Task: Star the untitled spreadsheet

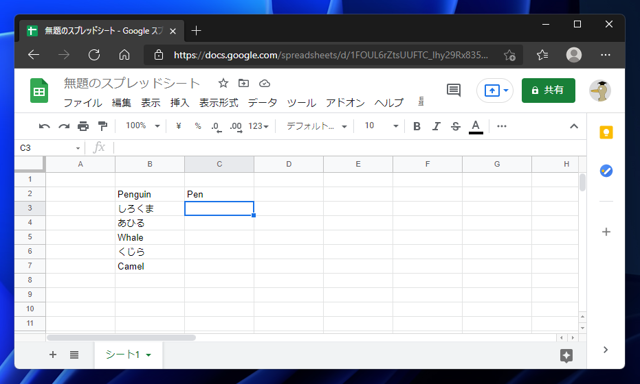Action: tap(223, 83)
